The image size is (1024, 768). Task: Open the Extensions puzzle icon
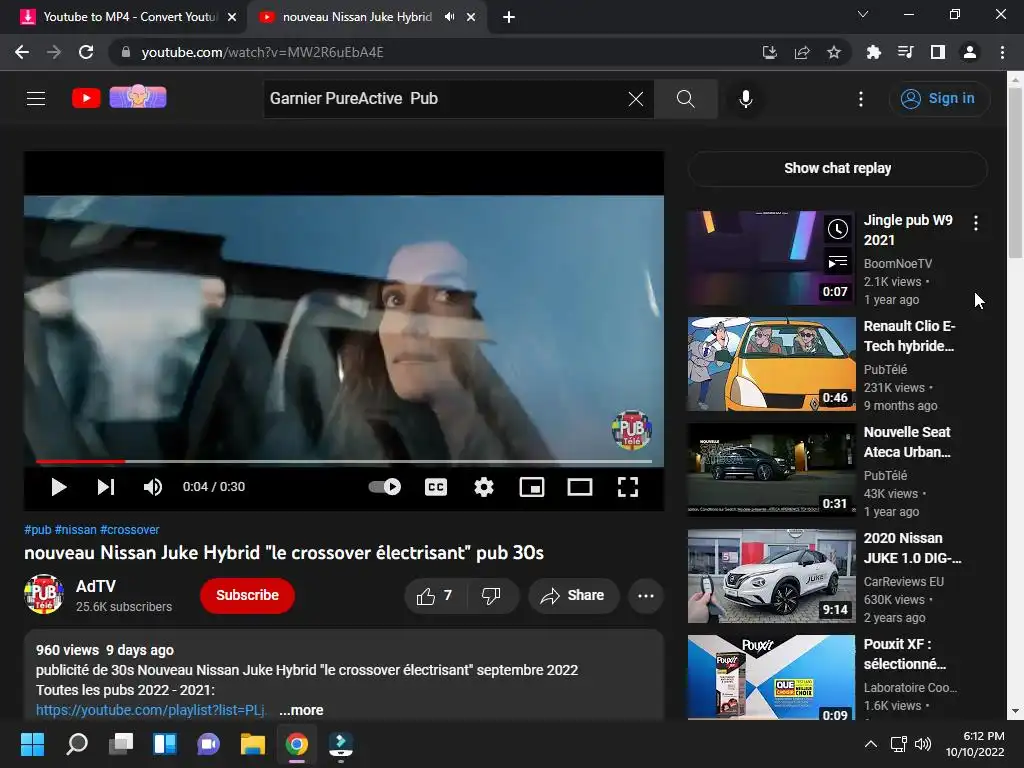coord(873,52)
